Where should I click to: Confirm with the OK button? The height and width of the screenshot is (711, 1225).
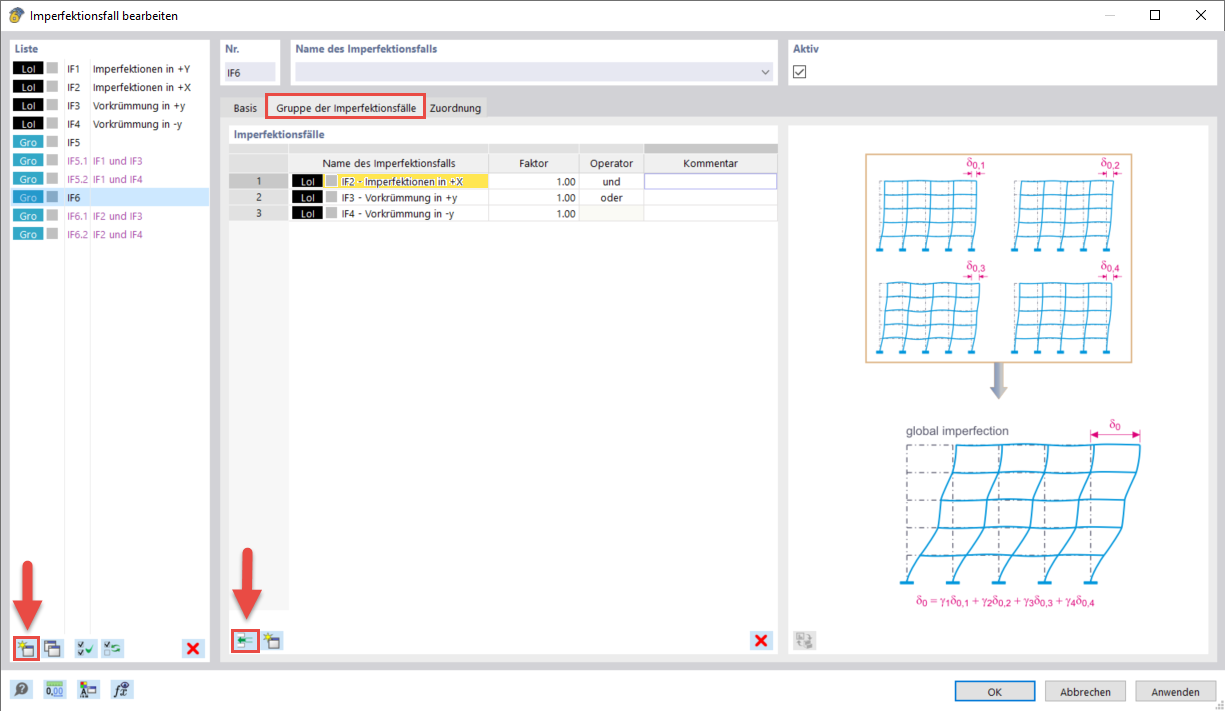pyautogui.click(x=995, y=691)
